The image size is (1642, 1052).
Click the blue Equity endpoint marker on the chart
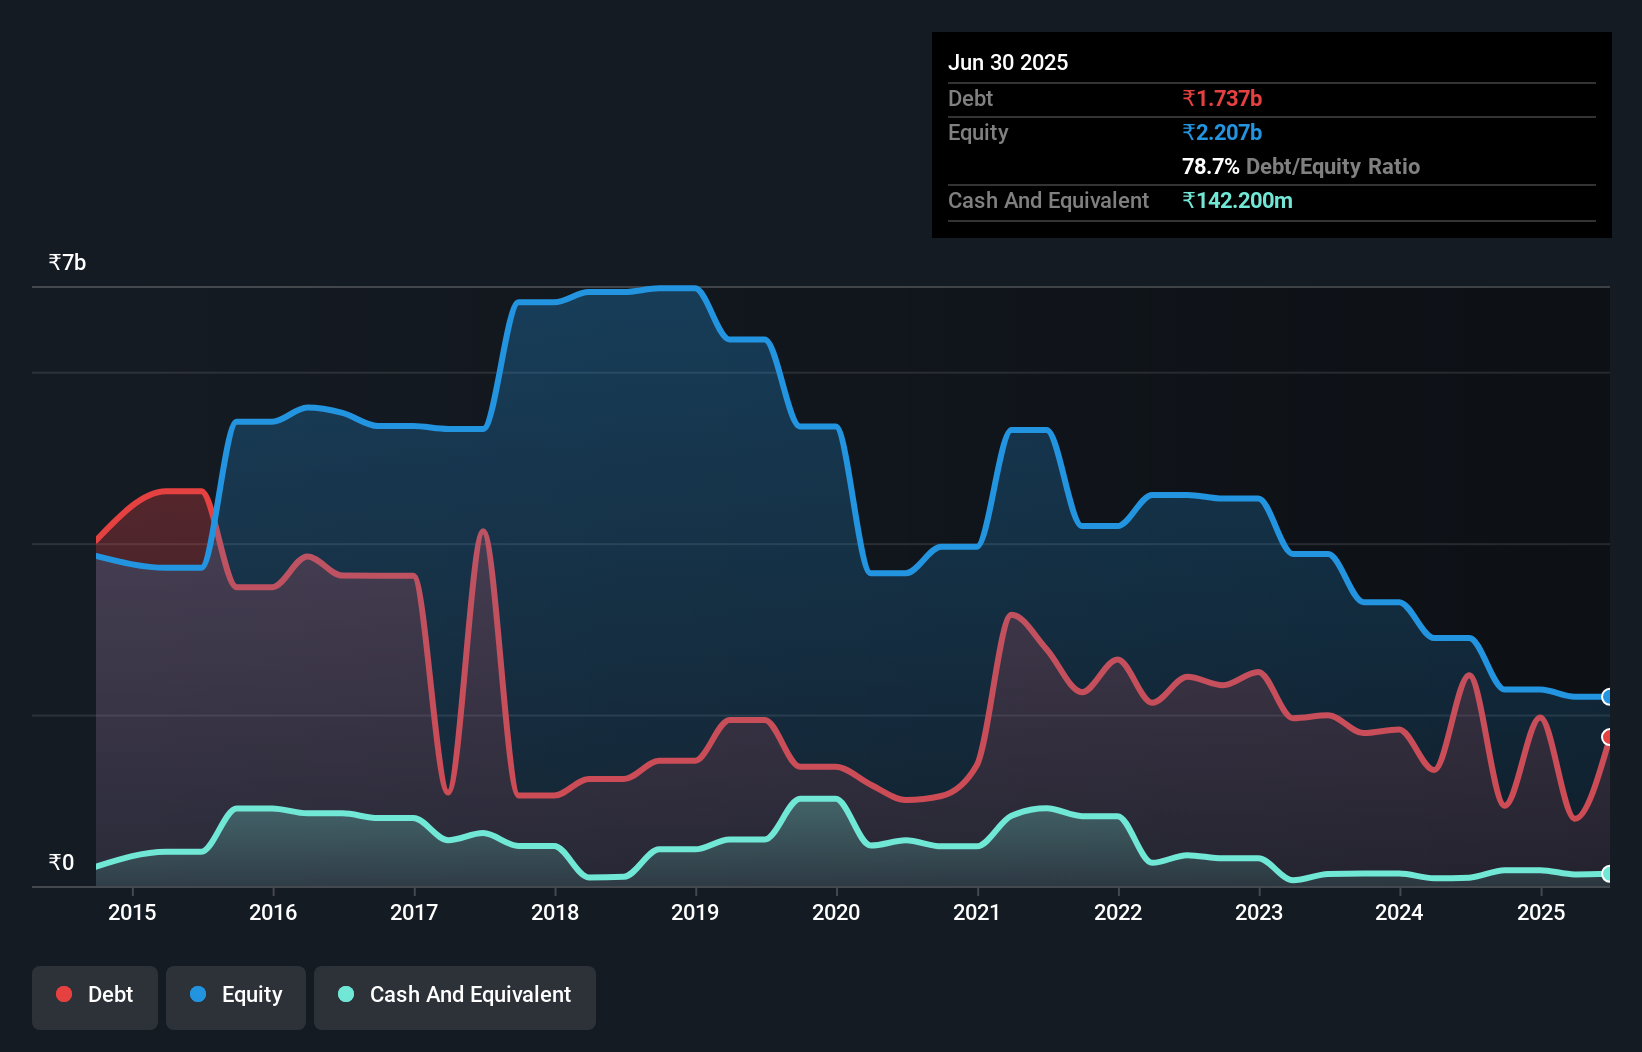click(1607, 697)
